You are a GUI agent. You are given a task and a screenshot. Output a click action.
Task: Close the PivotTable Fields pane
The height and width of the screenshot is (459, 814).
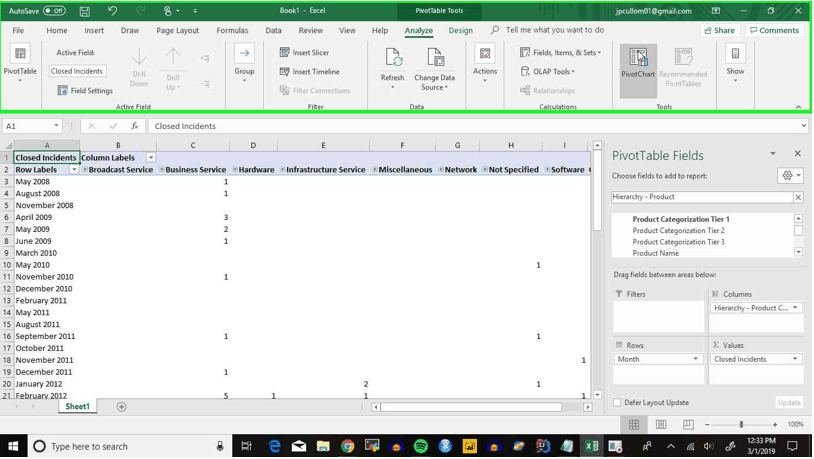[797, 154]
